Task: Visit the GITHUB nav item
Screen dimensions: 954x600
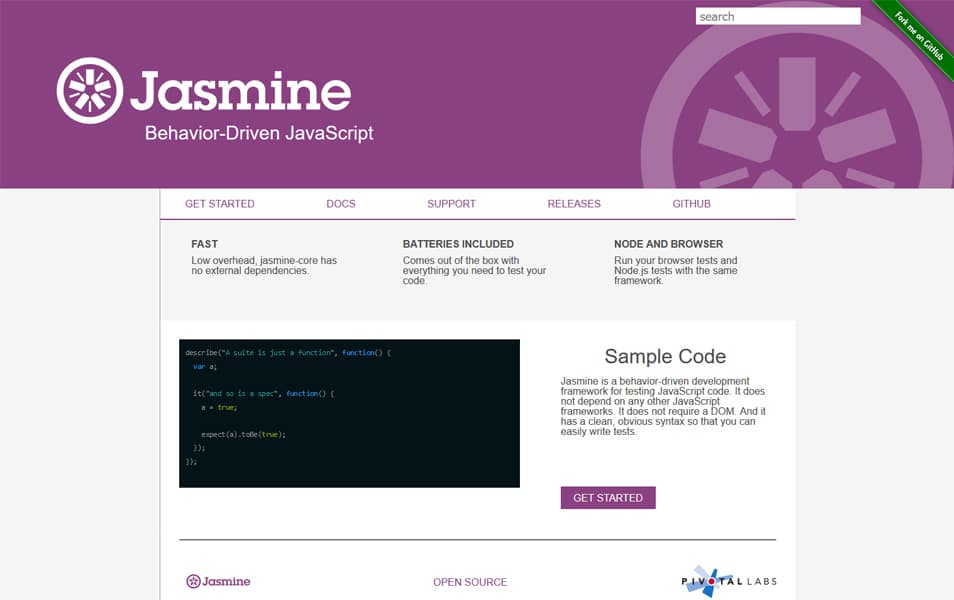Action: pyautogui.click(x=691, y=204)
